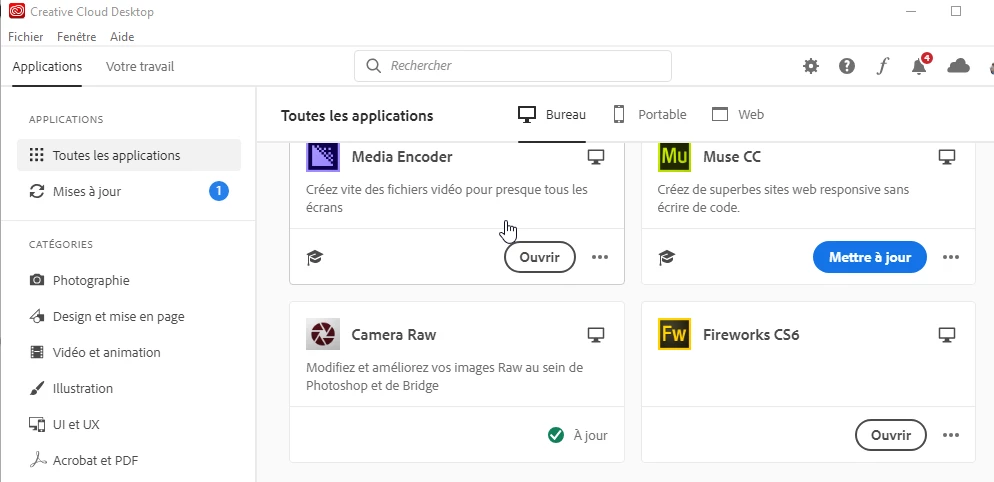Click desktop monitor icon on Fireworks CS6 card
This screenshot has height=482, width=994.
[946, 335]
